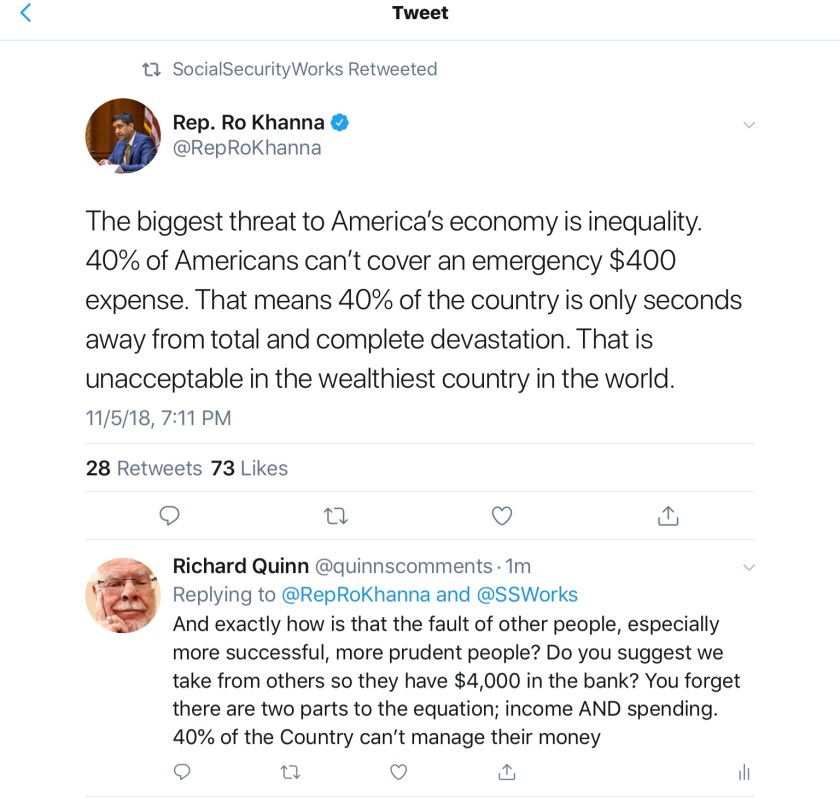Retweet Richard Quinn's reply
Viewport: 840px width, 798px height.
pyautogui.click(x=290, y=771)
